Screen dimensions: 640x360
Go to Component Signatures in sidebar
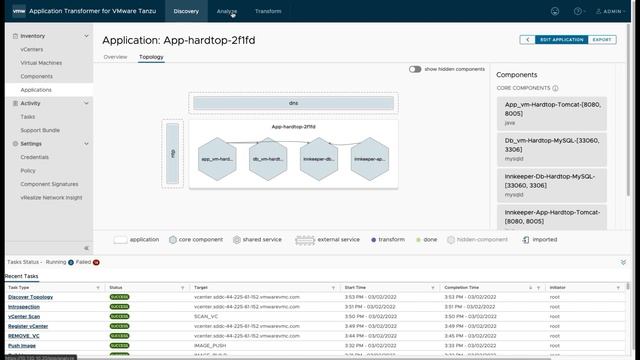(49, 184)
